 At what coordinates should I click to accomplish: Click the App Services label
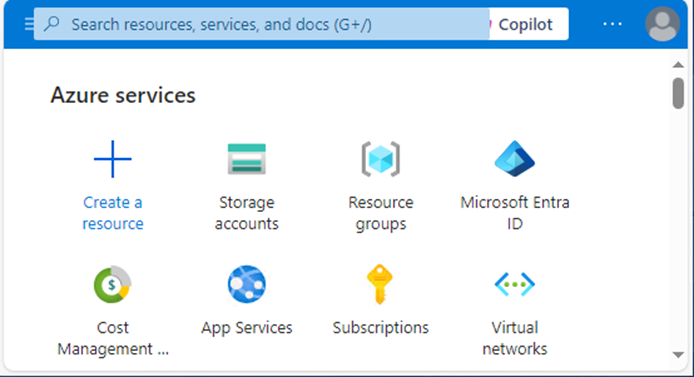[247, 328]
